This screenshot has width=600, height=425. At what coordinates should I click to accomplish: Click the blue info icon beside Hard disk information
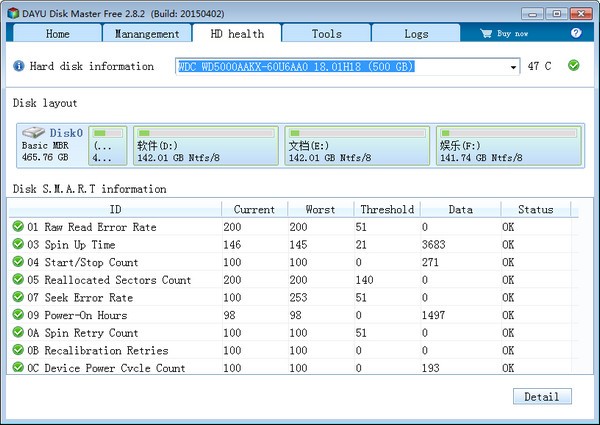[x=18, y=67]
